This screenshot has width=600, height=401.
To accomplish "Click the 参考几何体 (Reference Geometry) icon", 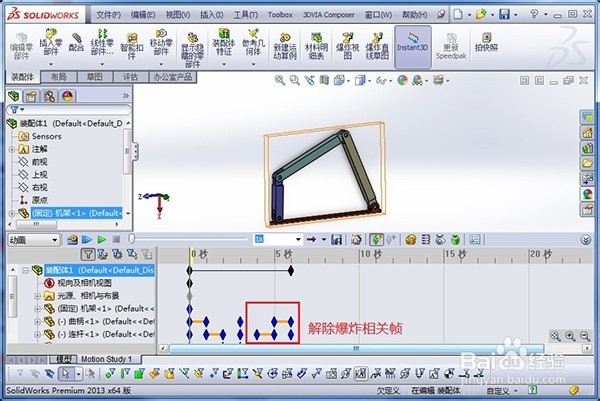I will click(x=253, y=42).
